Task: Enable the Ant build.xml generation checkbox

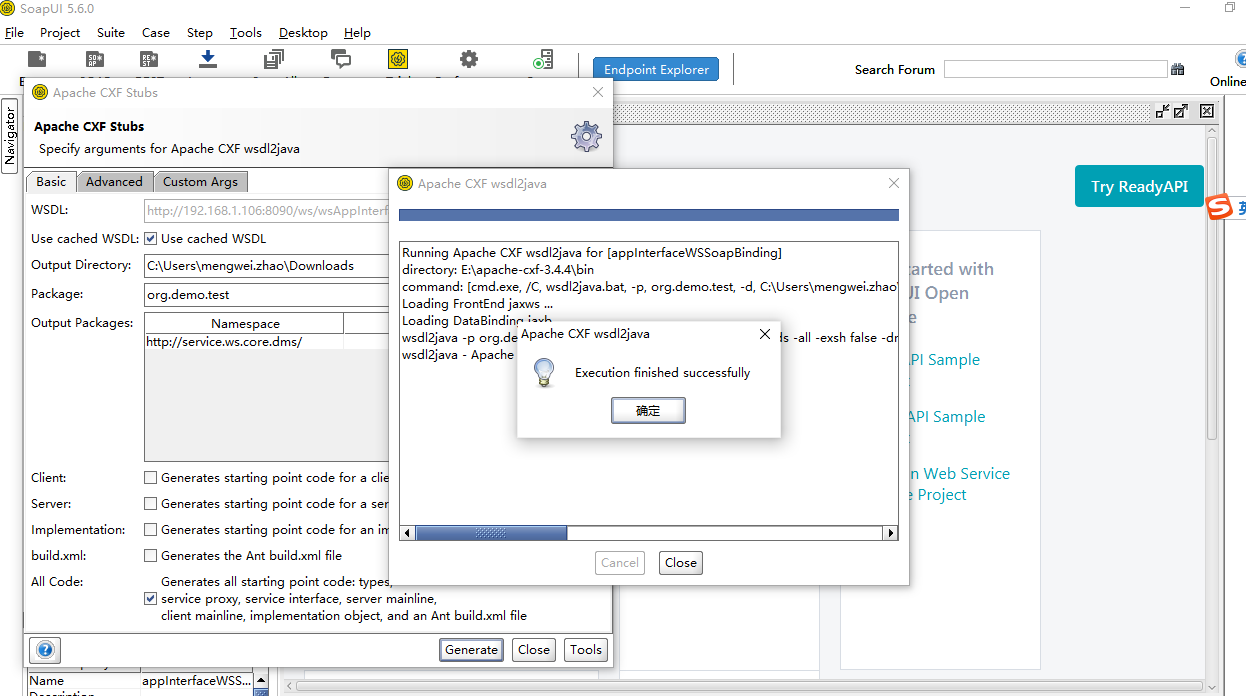Action: 150,555
